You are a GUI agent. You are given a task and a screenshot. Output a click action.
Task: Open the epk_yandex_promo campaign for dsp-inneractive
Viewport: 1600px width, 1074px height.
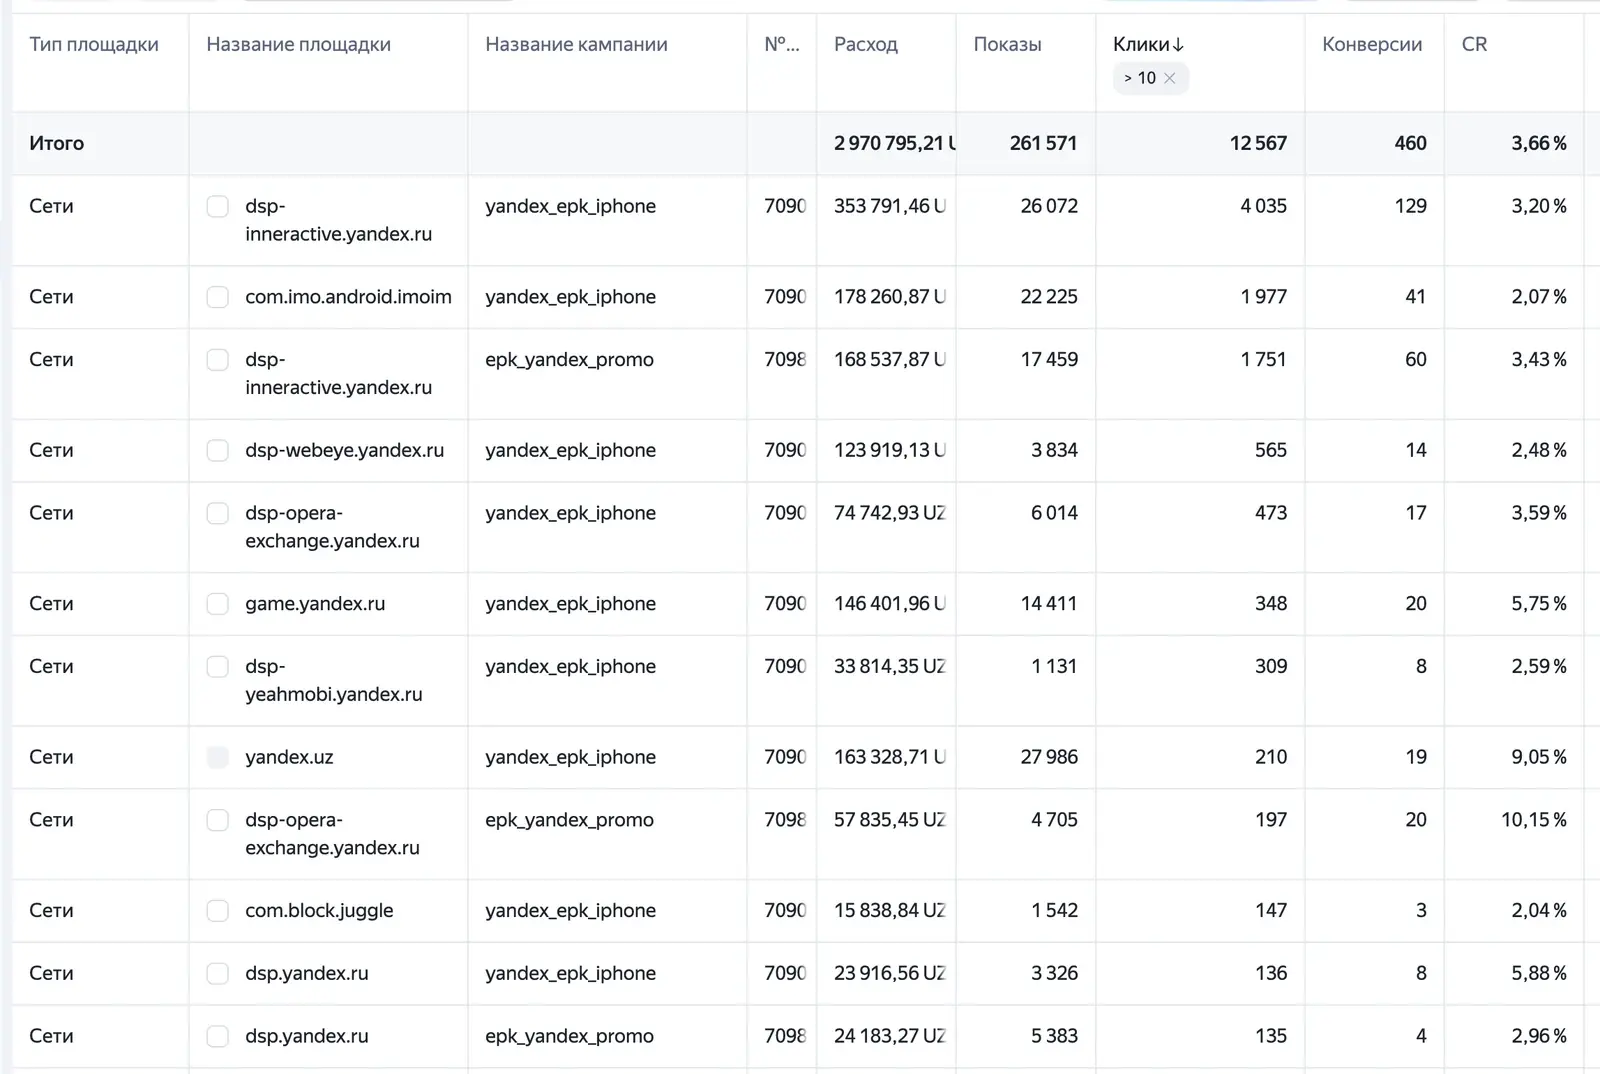[x=569, y=360]
